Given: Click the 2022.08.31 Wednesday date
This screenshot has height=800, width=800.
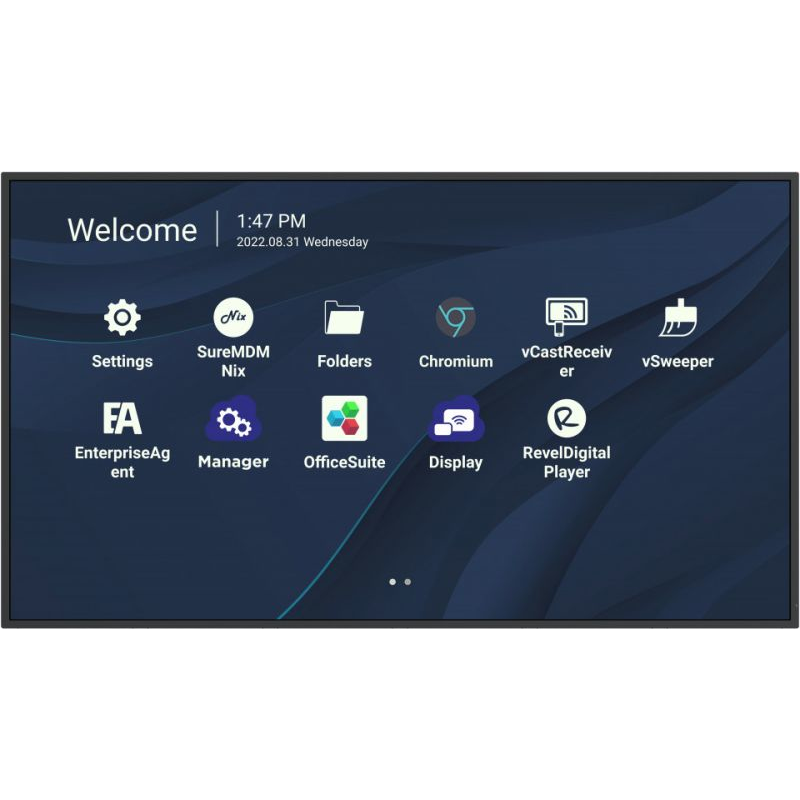Looking at the screenshot, I should pos(303,242).
